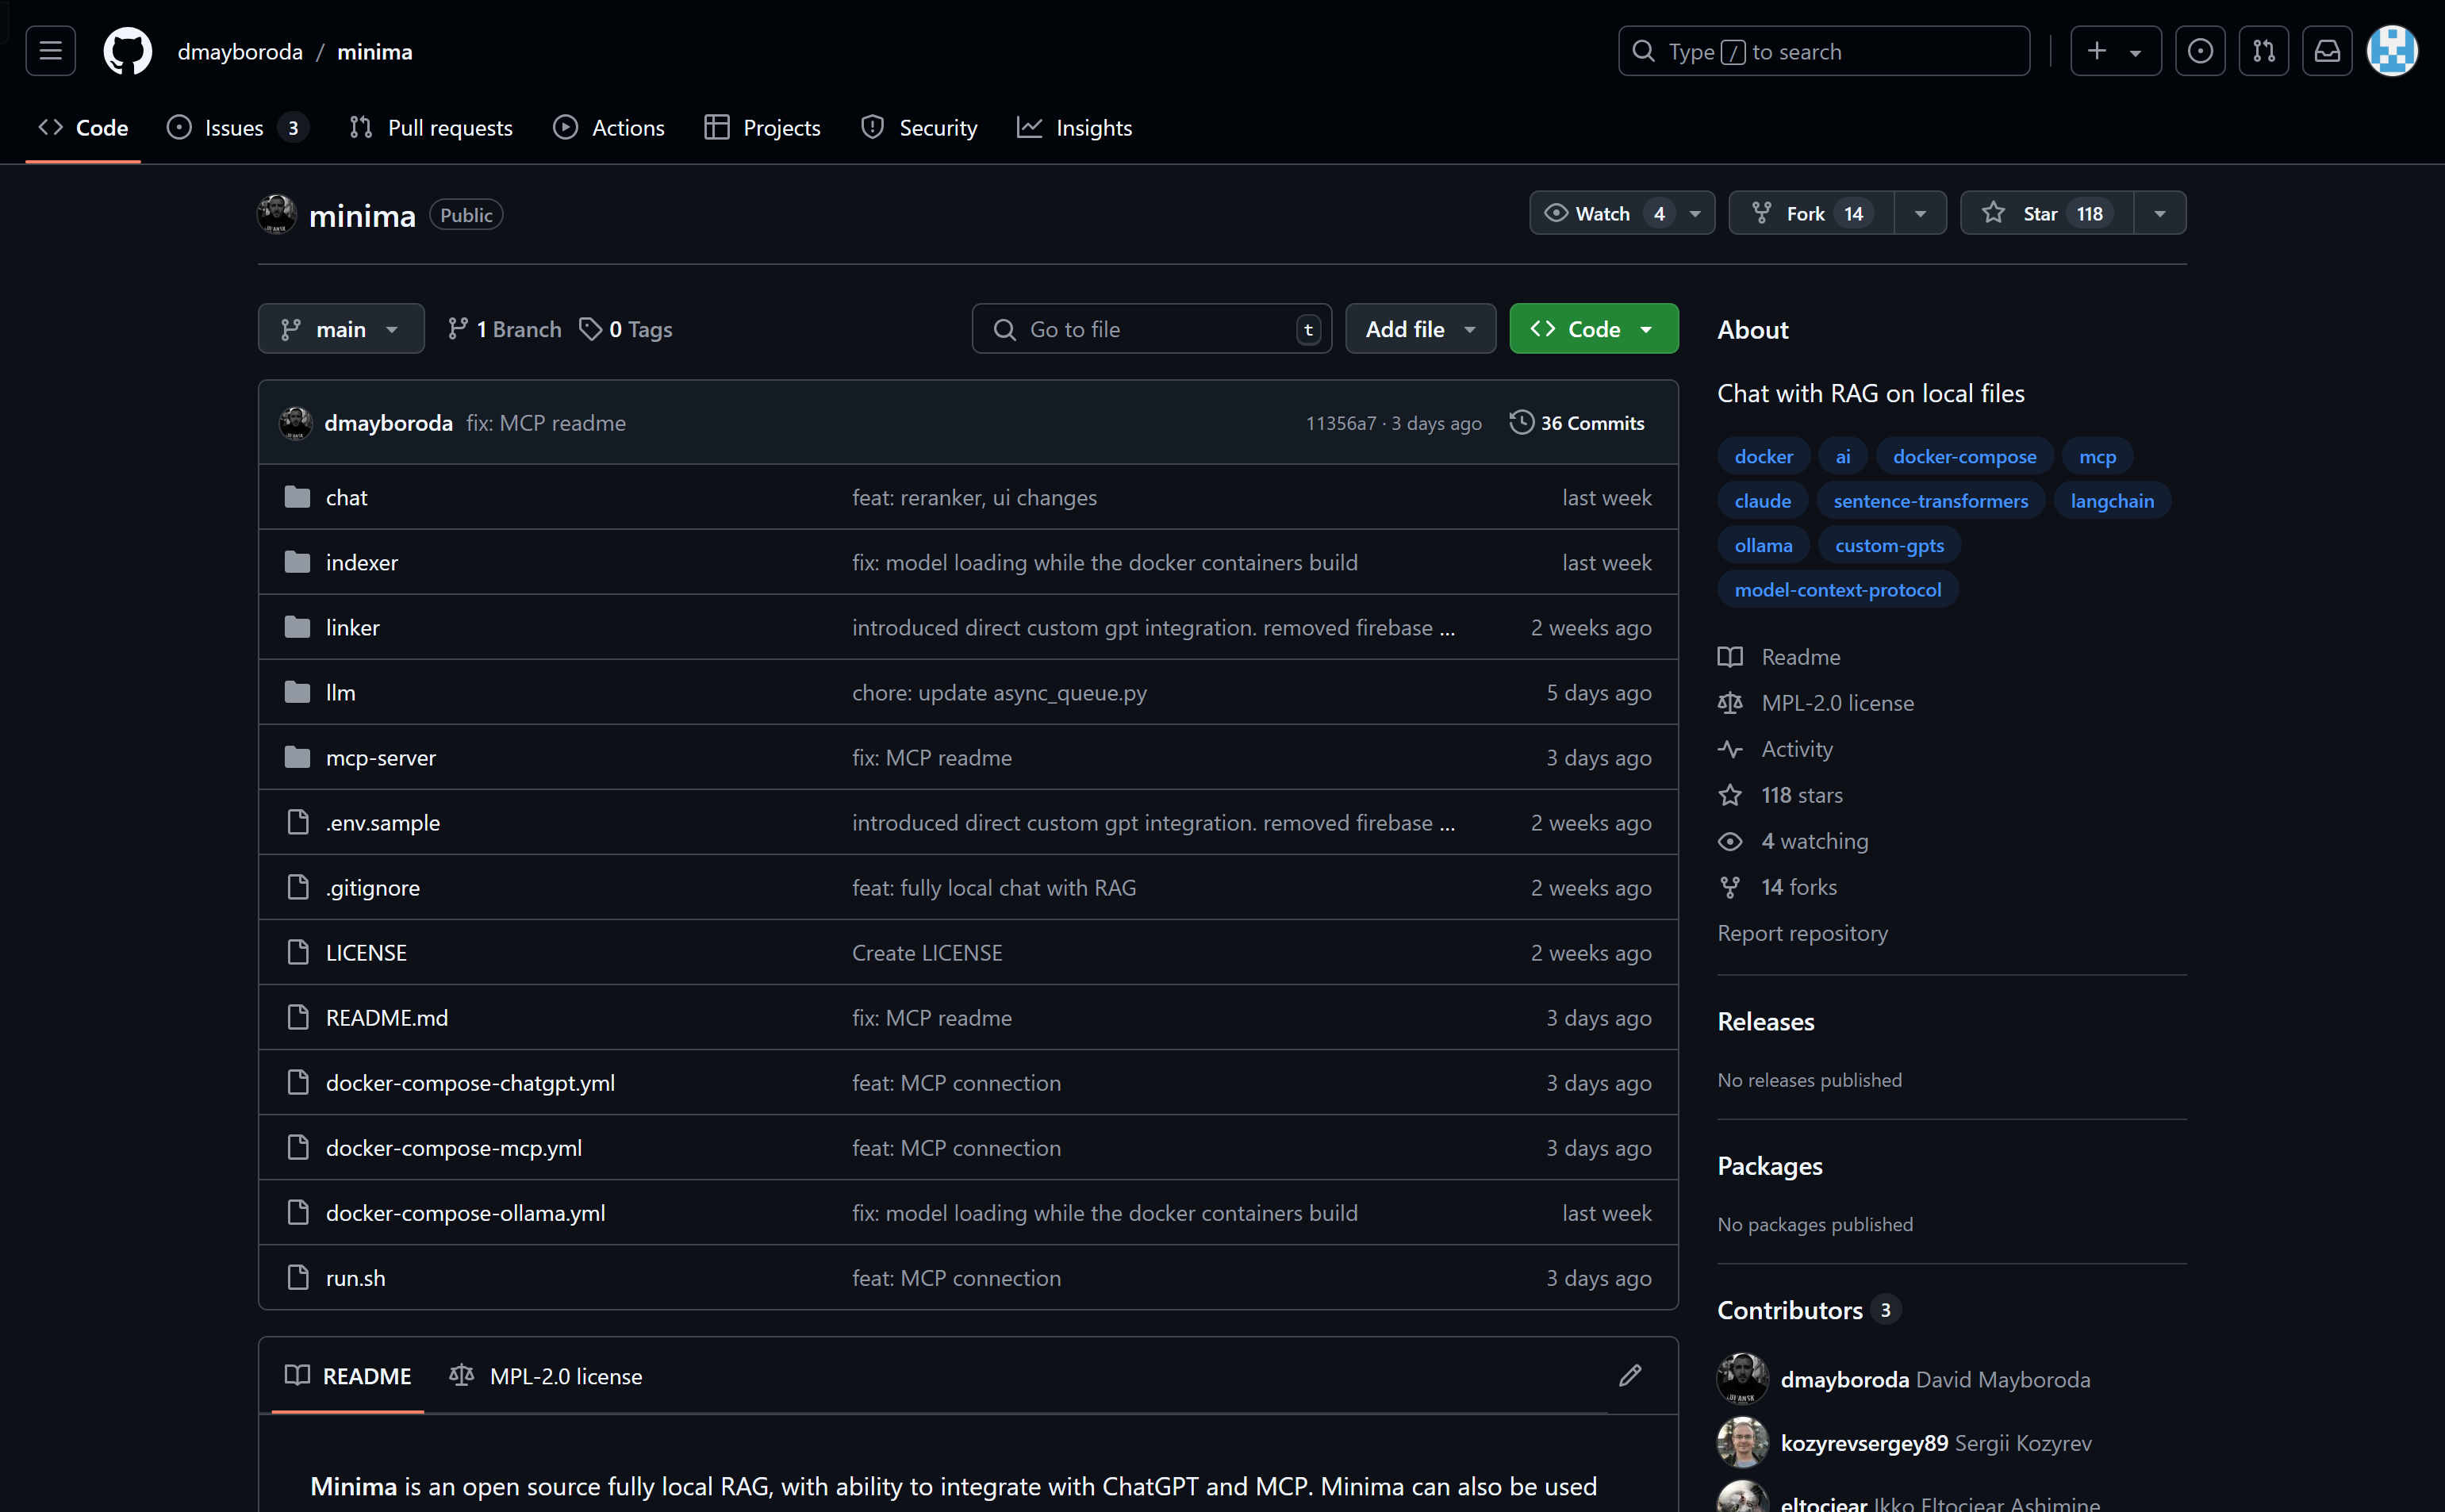
Task: Click the plus create new icon
Action: tap(2097, 51)
